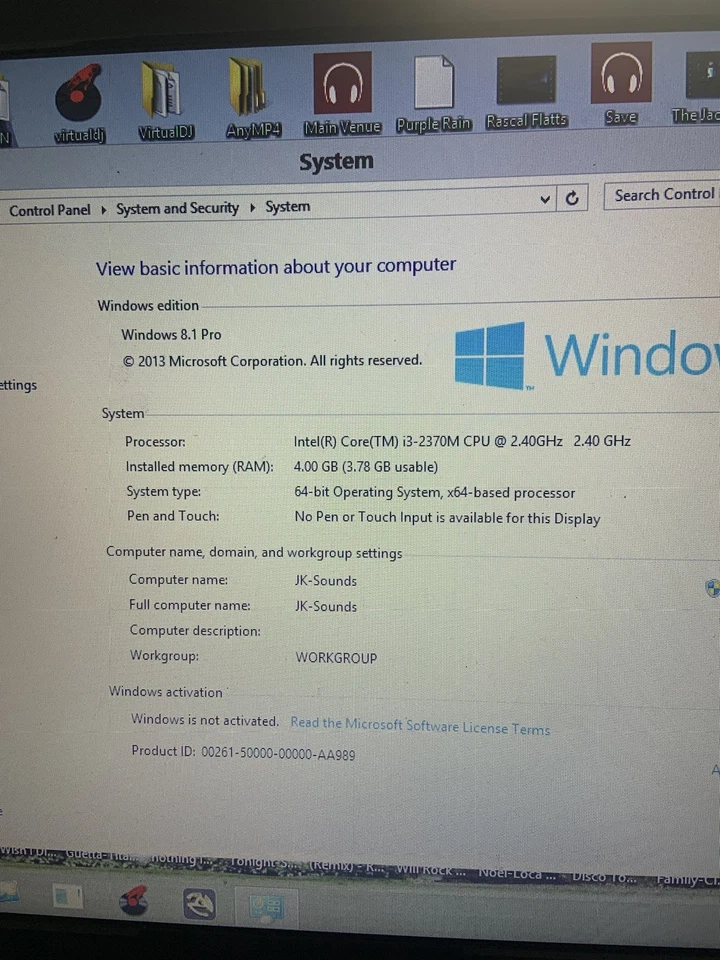Select the i3-2370M processor value
Screen dimensions: 720x960
coord(462,441)
